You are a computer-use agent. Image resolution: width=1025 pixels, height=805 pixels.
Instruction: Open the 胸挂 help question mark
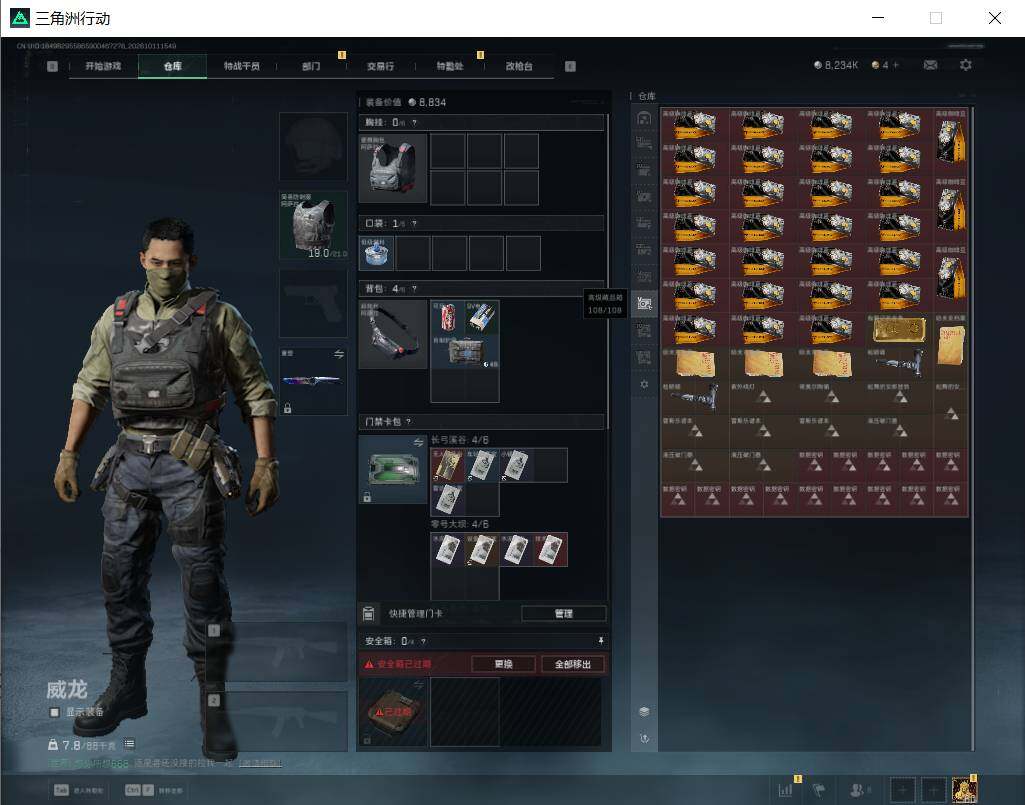pos(414,122)
